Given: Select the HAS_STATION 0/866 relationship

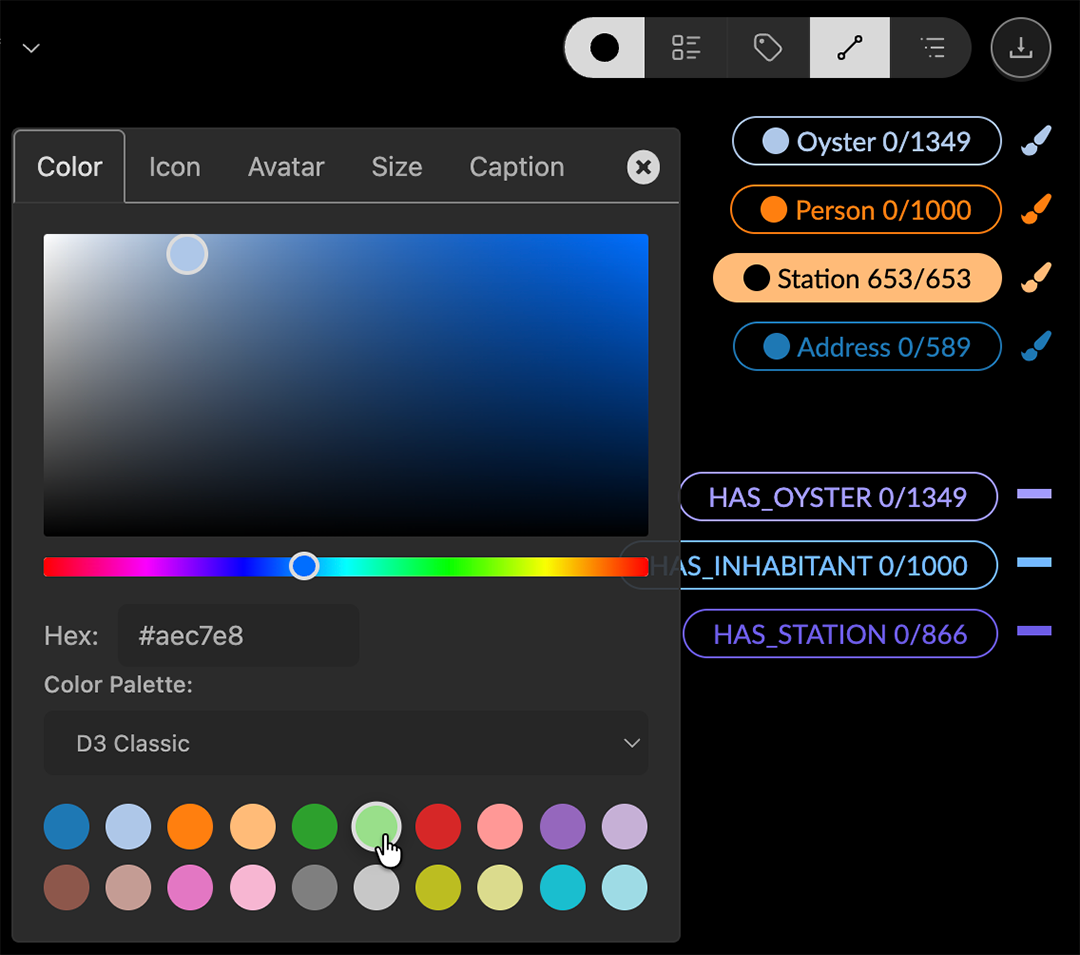Looking at the screenshot, I should tap(840, 634).
